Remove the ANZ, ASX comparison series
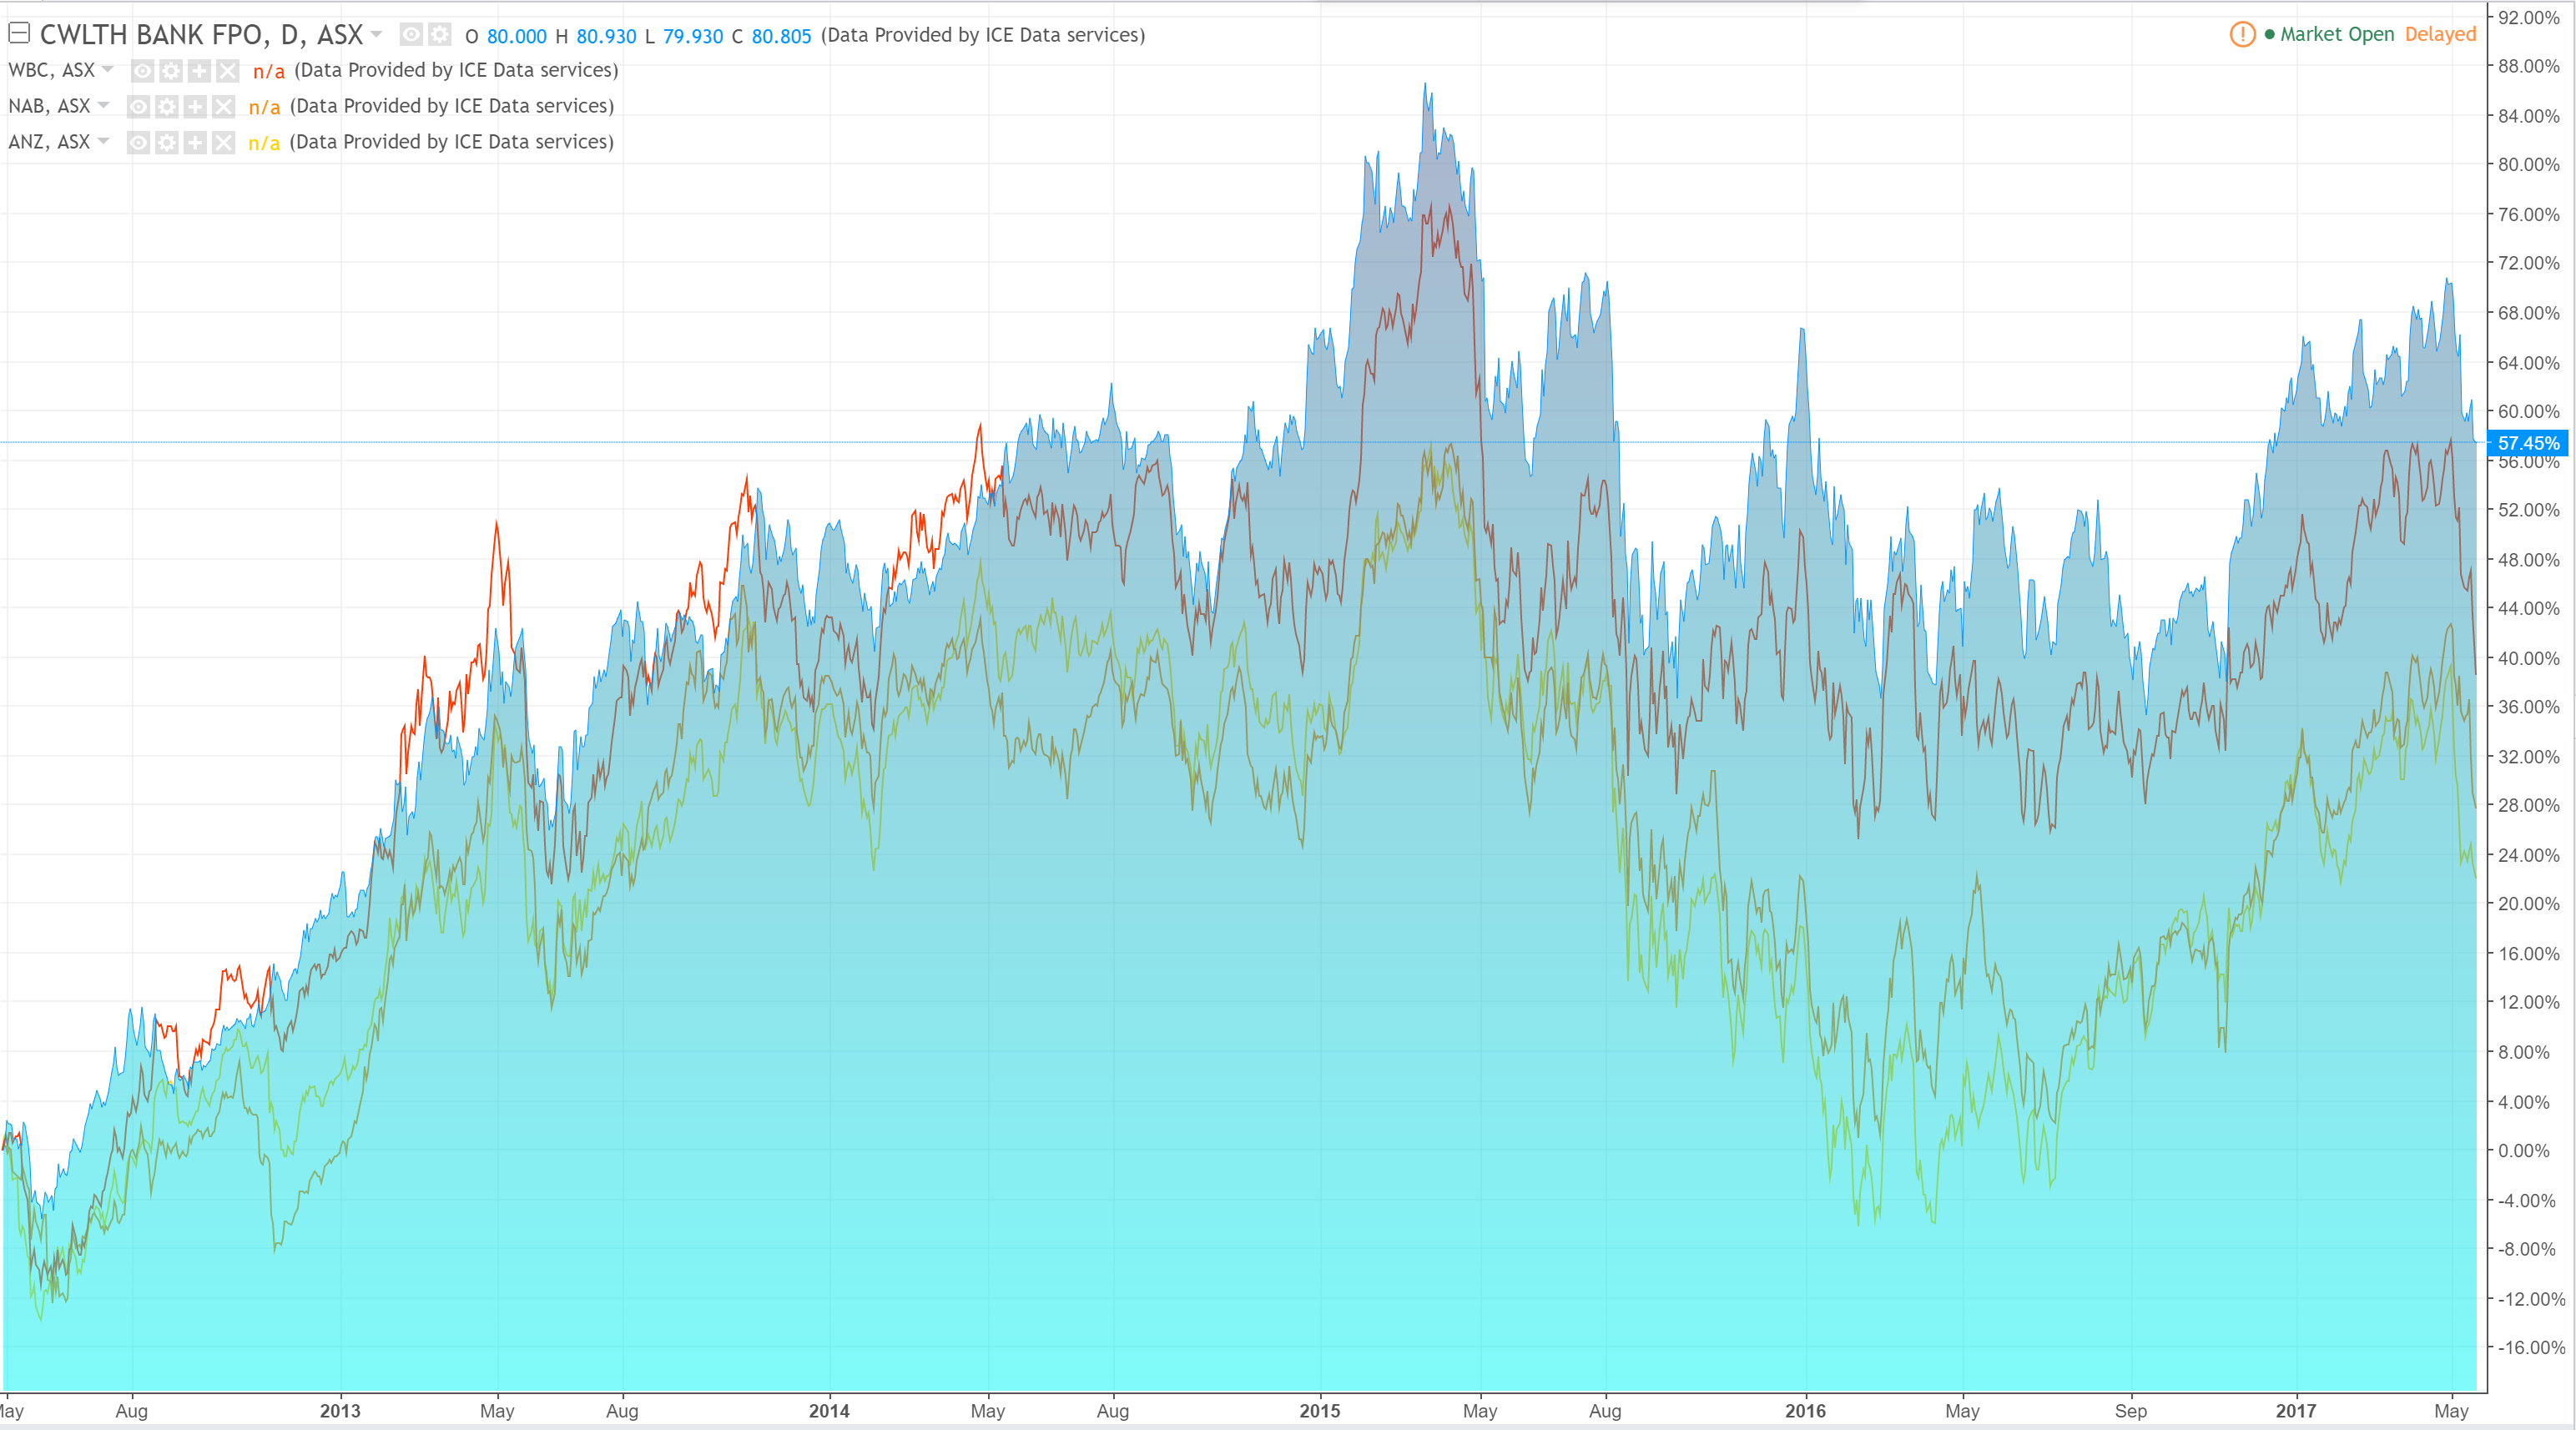Image resolution: width=2576 pixels, height=1430 pixels. [223, 143]
